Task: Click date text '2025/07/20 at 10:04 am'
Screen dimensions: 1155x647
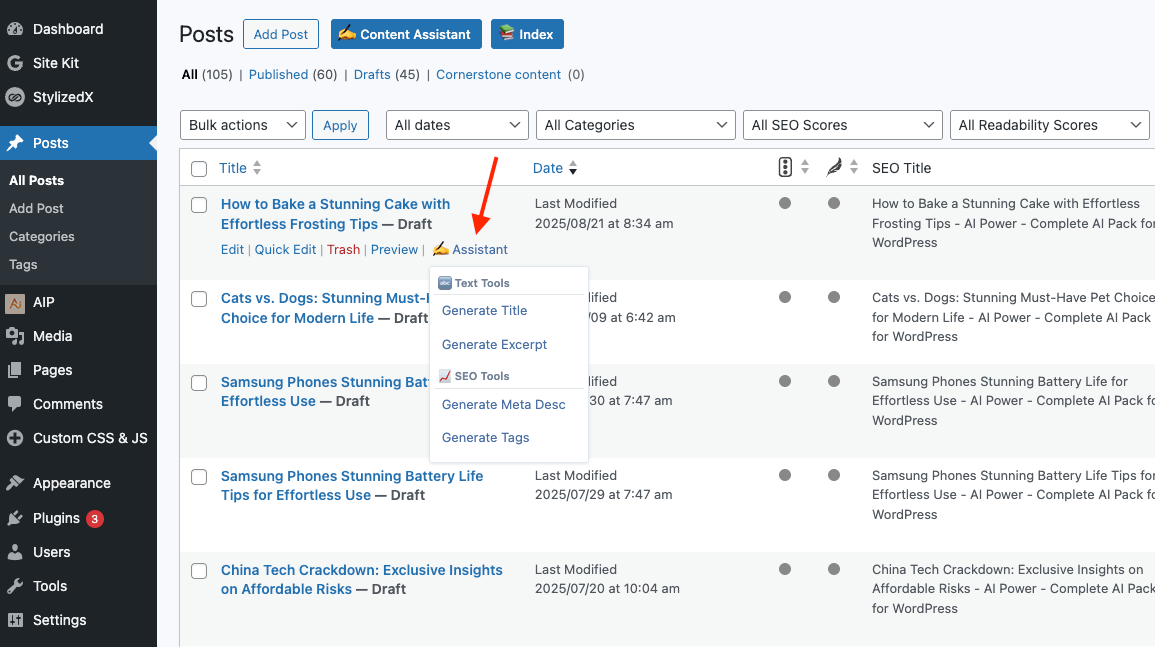Action: tap(607, 589)
